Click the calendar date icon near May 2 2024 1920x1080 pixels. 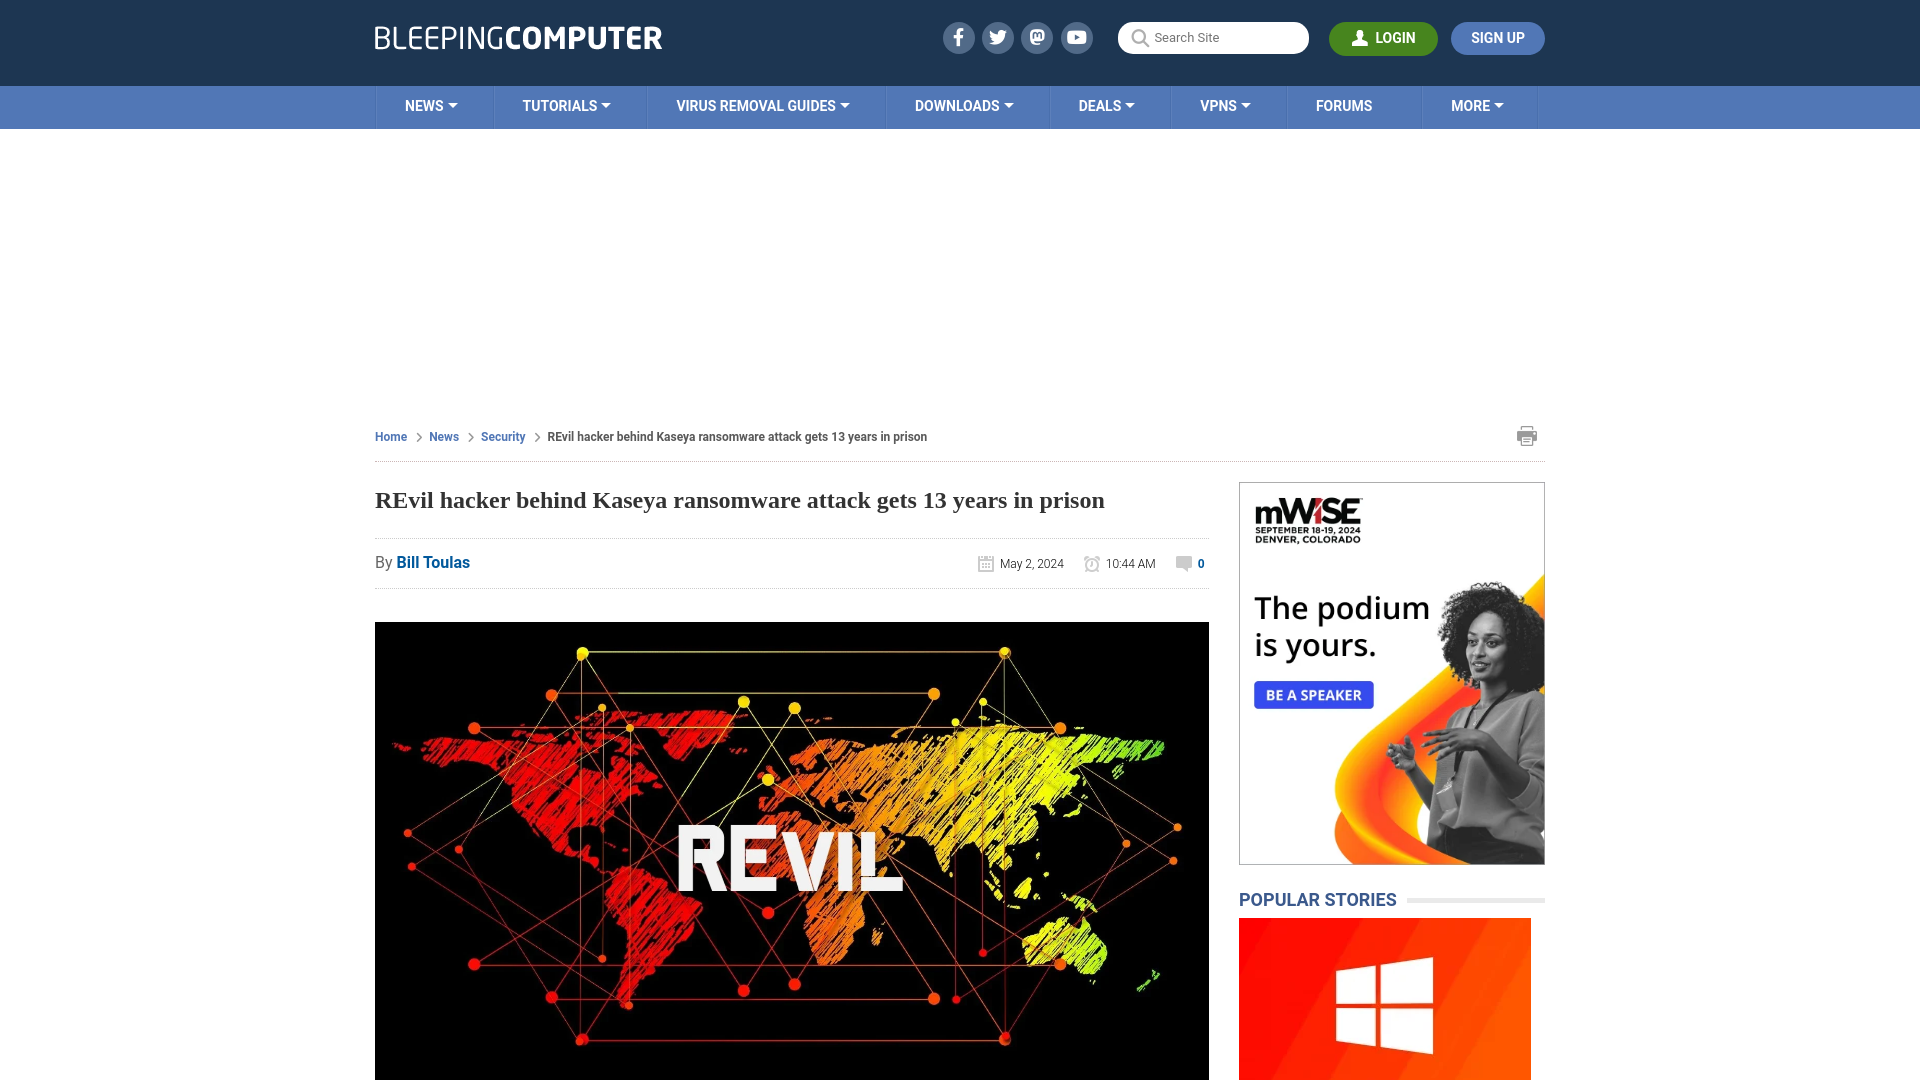point(986,563)
